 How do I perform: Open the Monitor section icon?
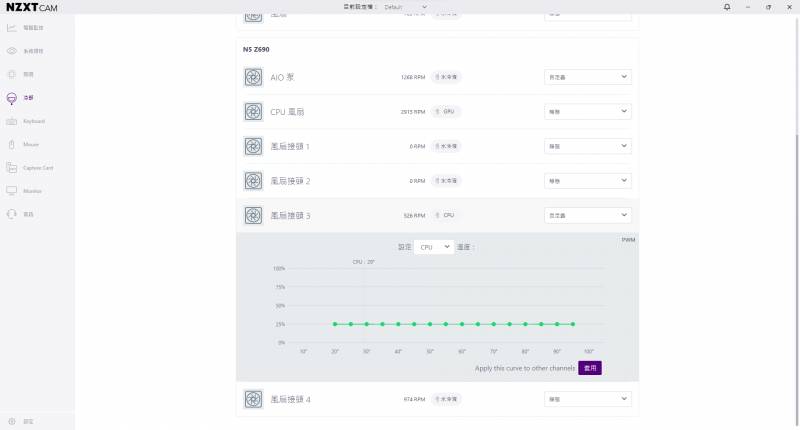click(11, 191)
